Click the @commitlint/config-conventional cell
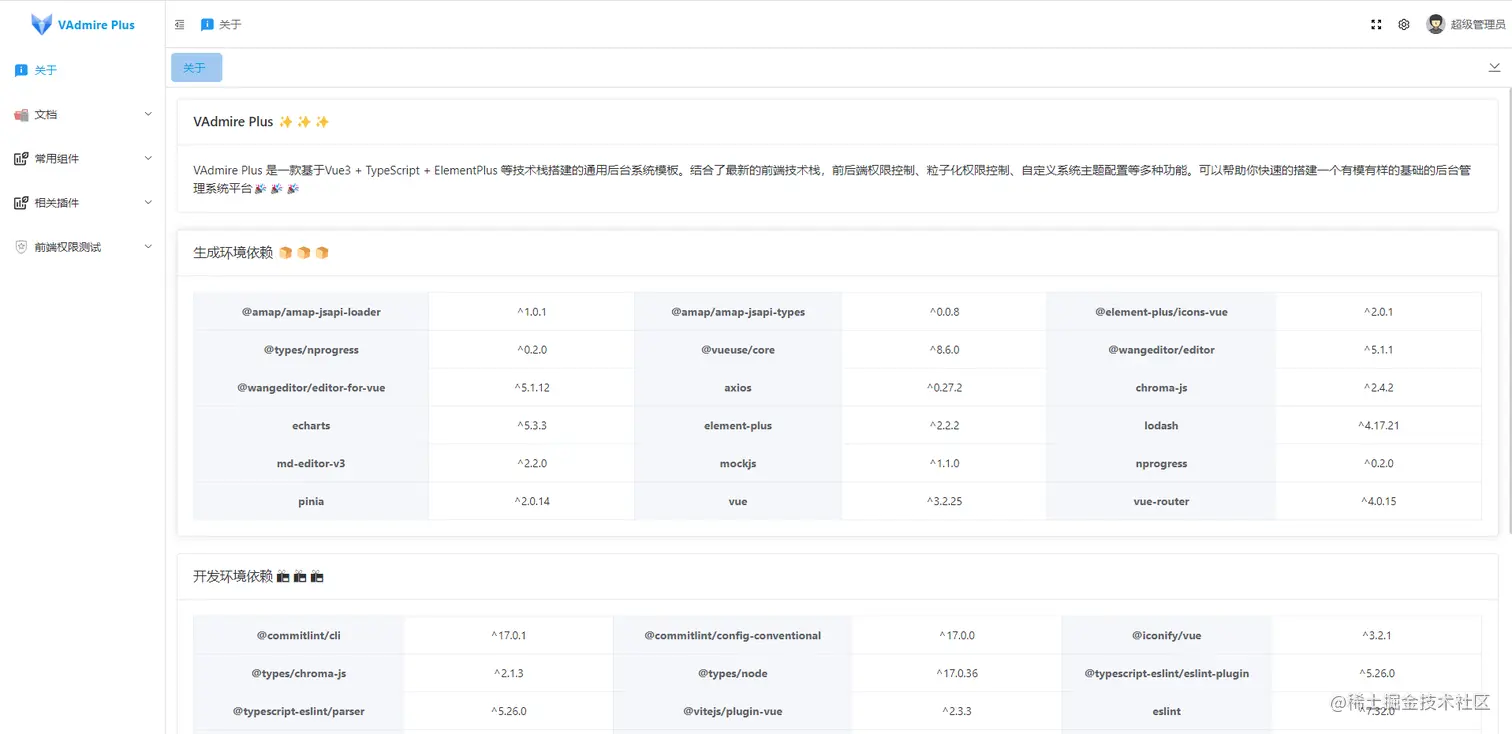Viewport: 1512px width, 734px height. pyautogui.click(x=733, y=636)
